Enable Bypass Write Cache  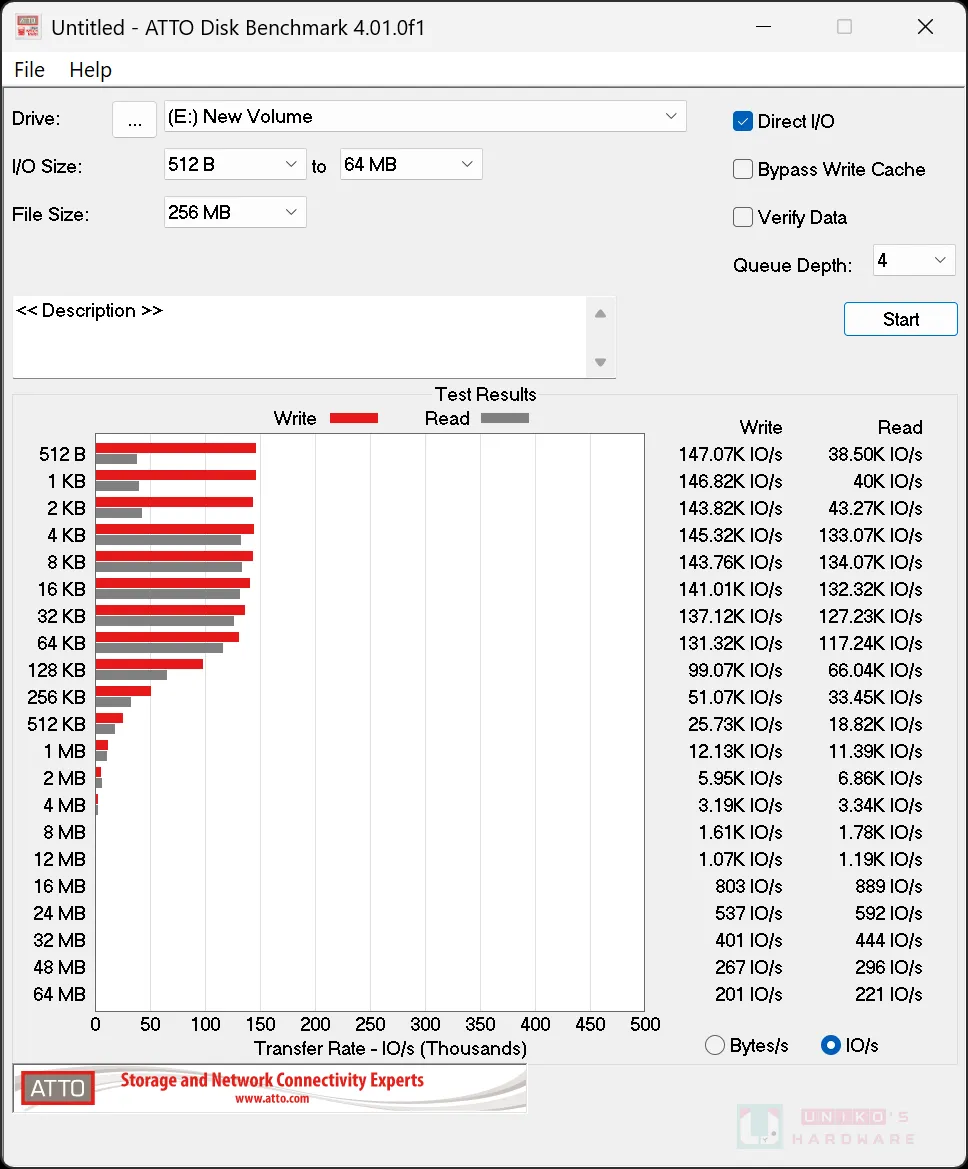pos(743,169)
